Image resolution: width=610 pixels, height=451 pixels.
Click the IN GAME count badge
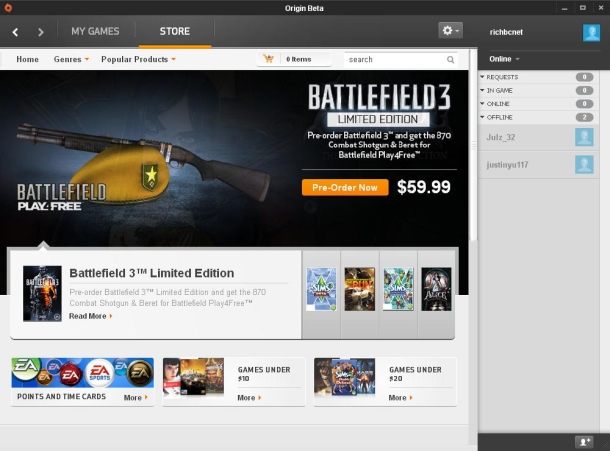(584, 90)
